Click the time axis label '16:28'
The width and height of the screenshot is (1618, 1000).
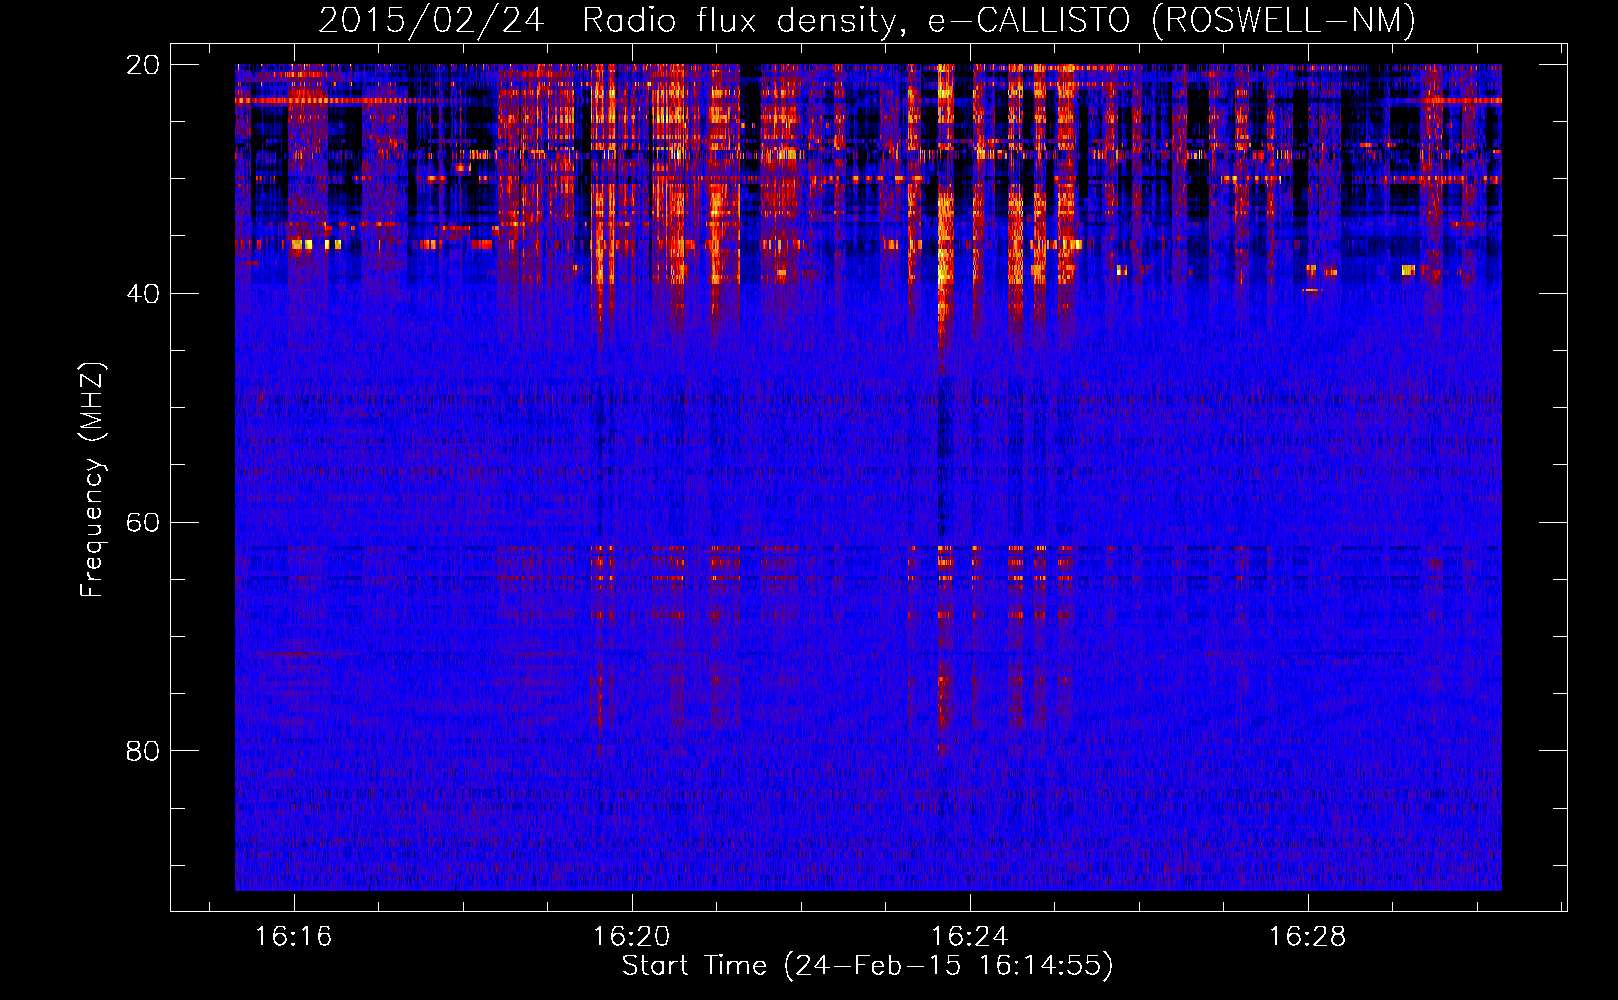(x=1307, y=936)
